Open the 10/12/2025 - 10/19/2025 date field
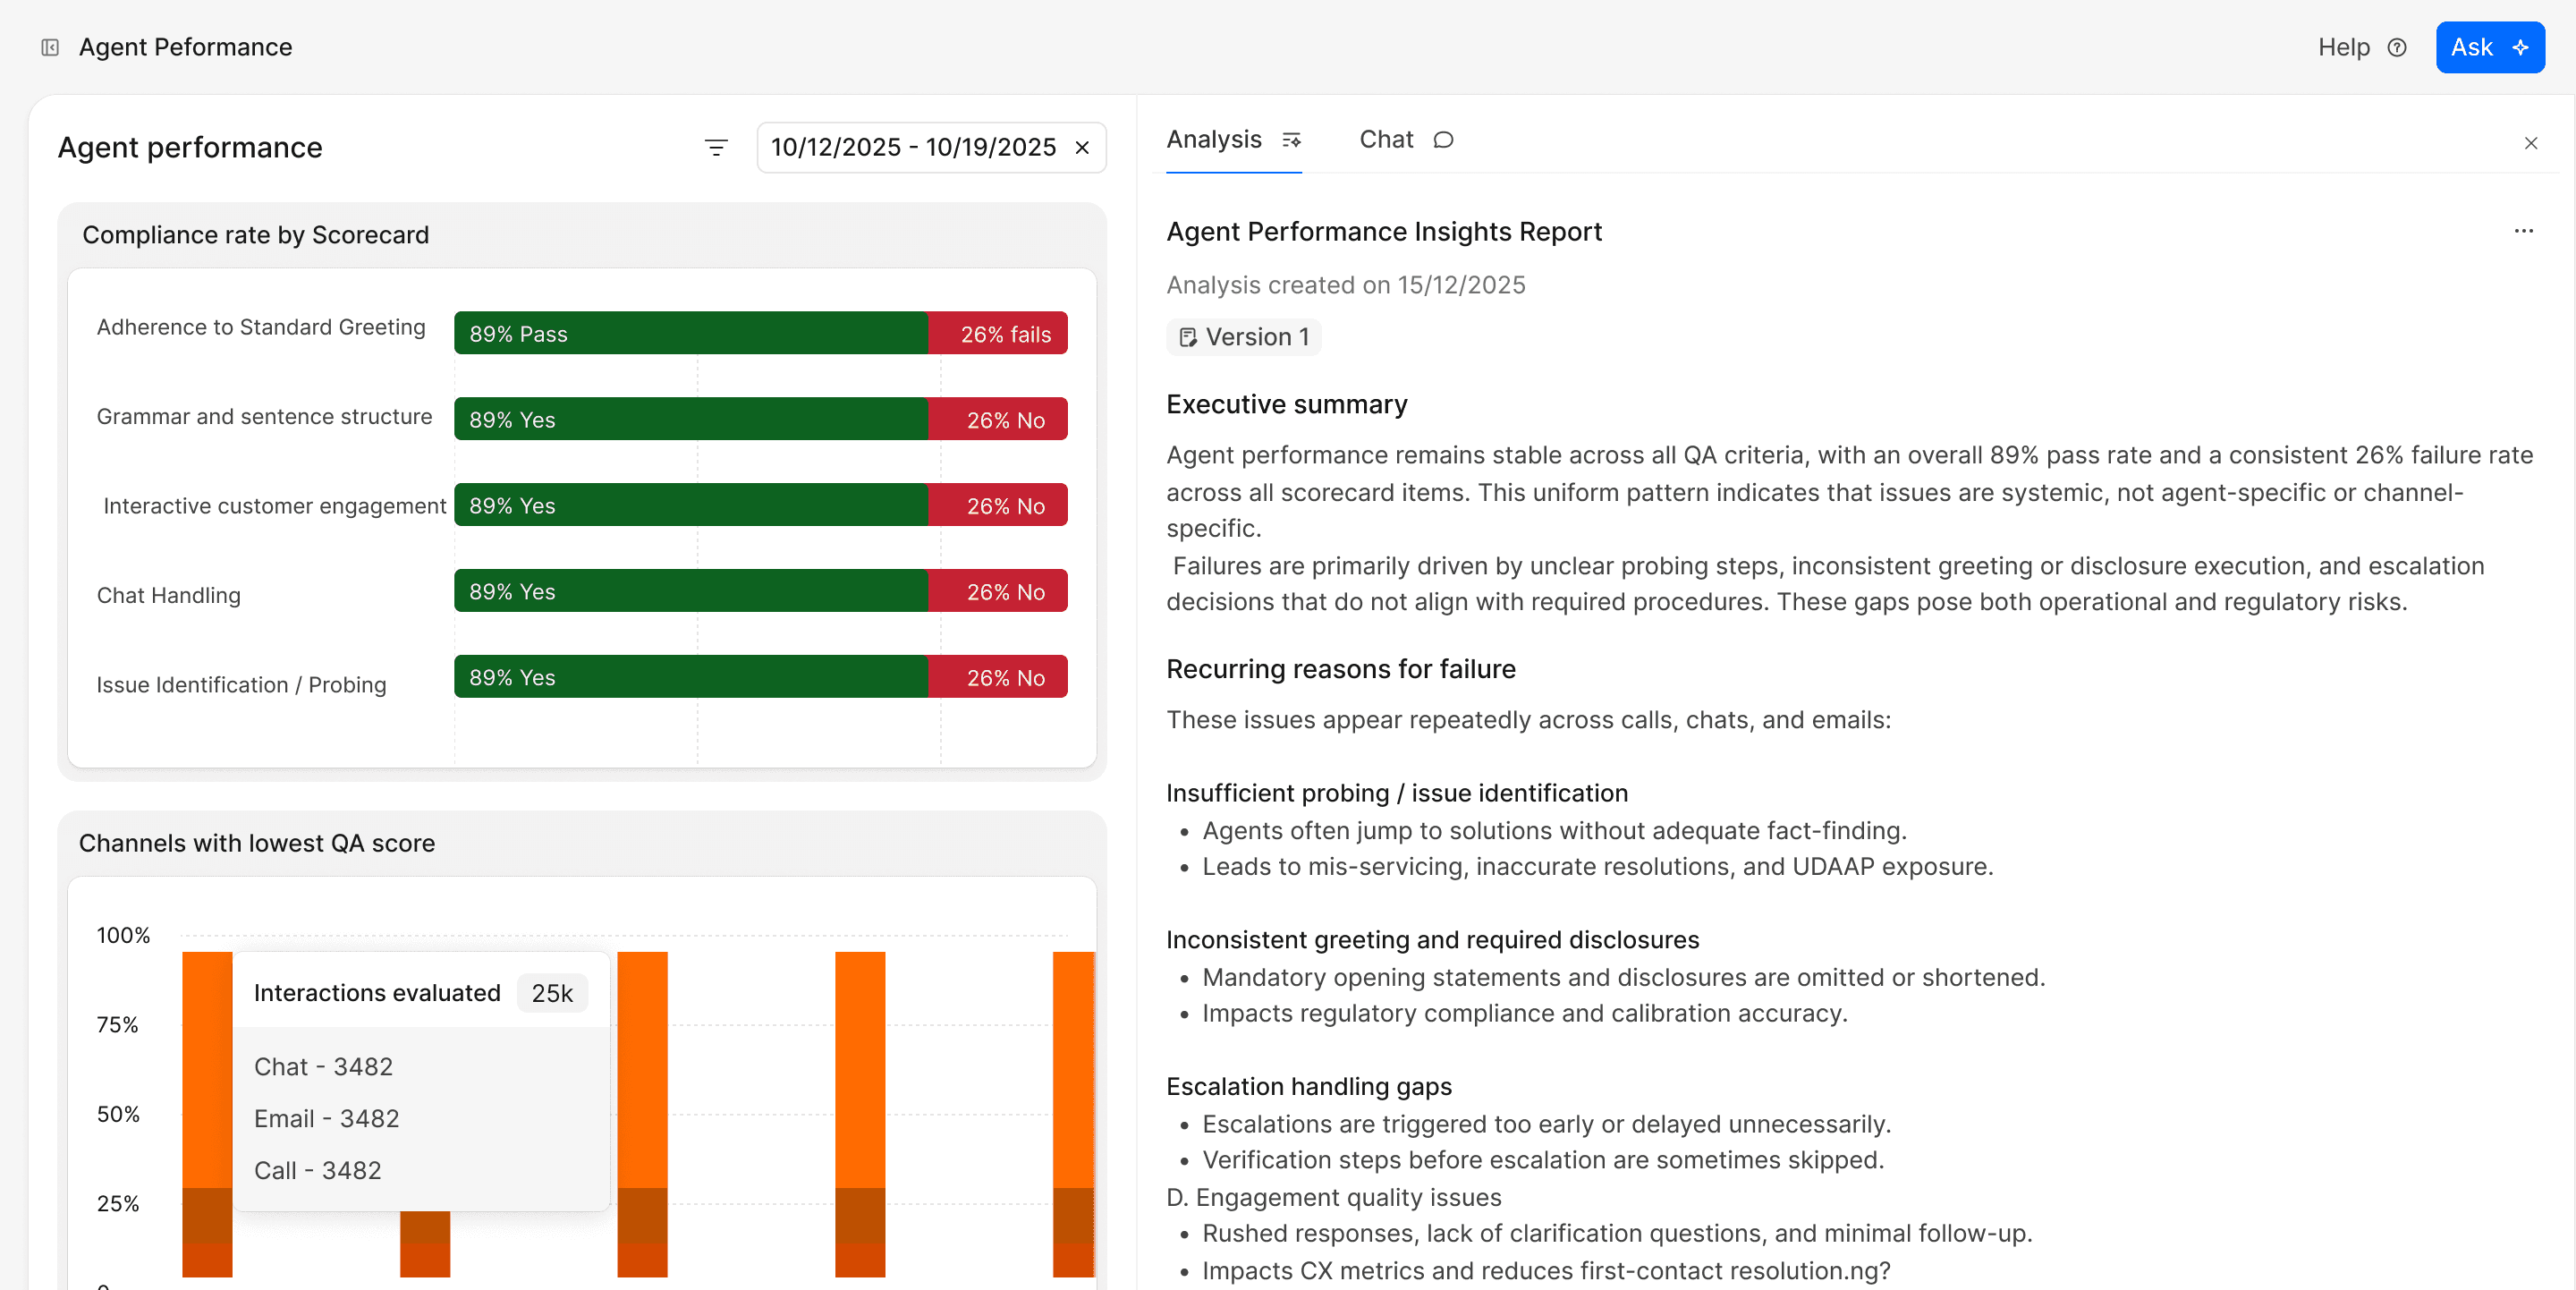 912,147
